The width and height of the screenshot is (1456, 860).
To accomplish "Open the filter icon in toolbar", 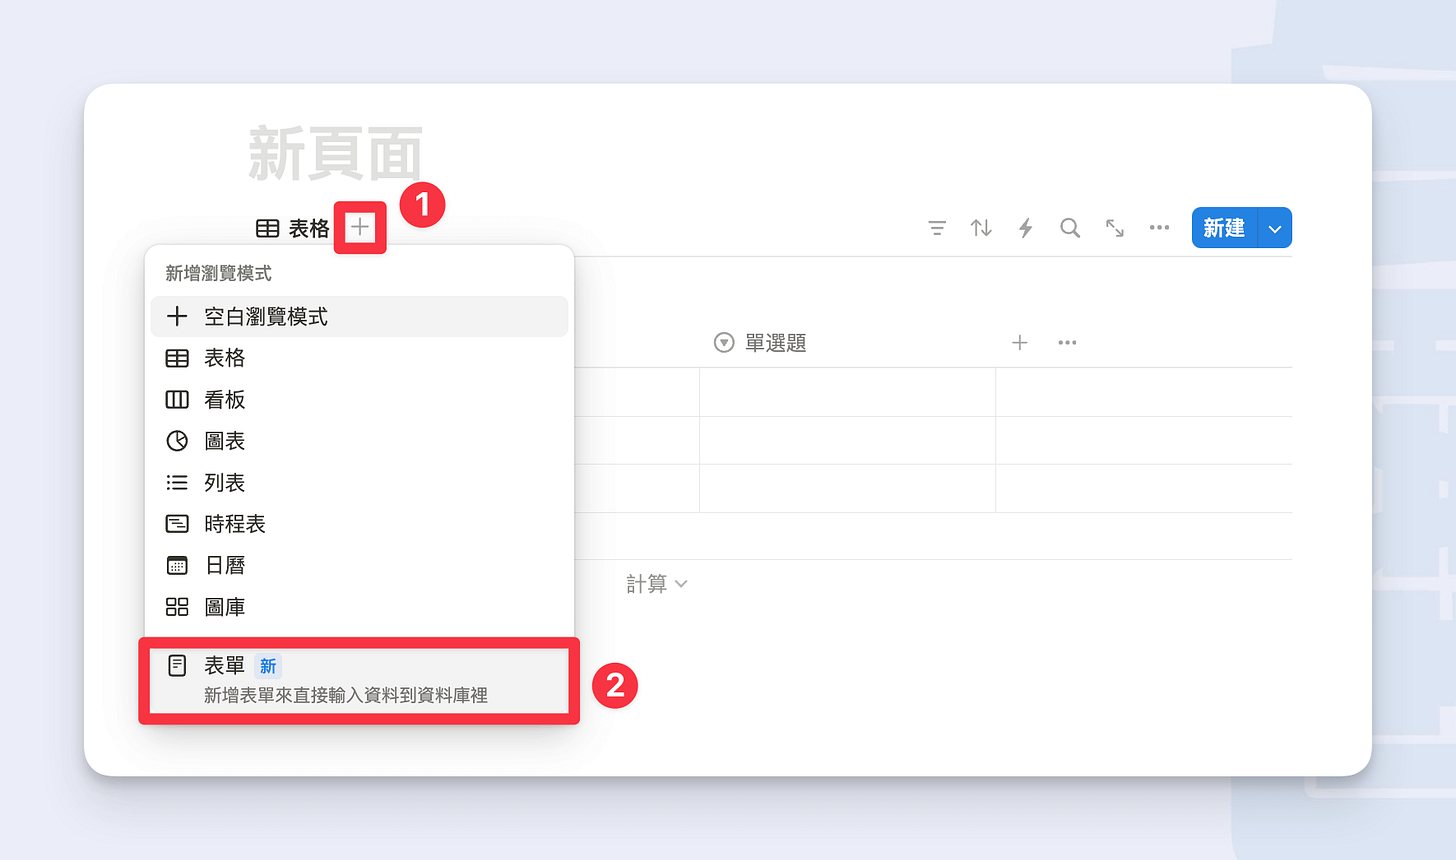I will click(937, 228).
